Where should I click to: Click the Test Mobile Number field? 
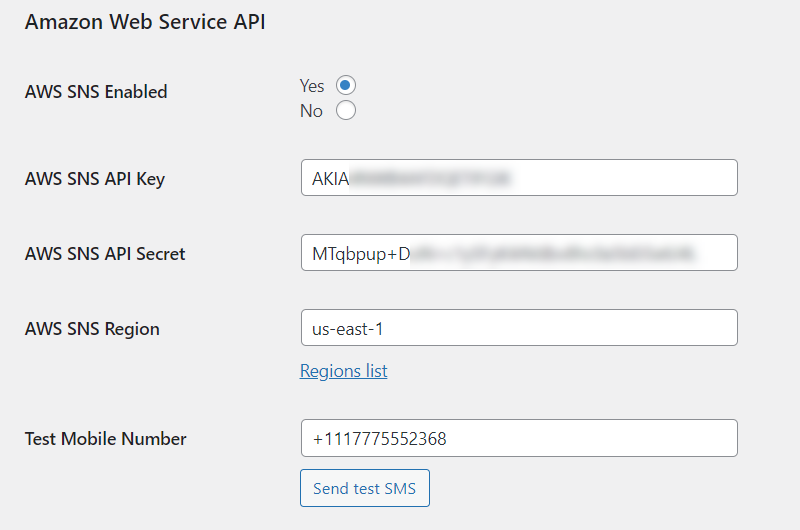click(x=519, y=438)
